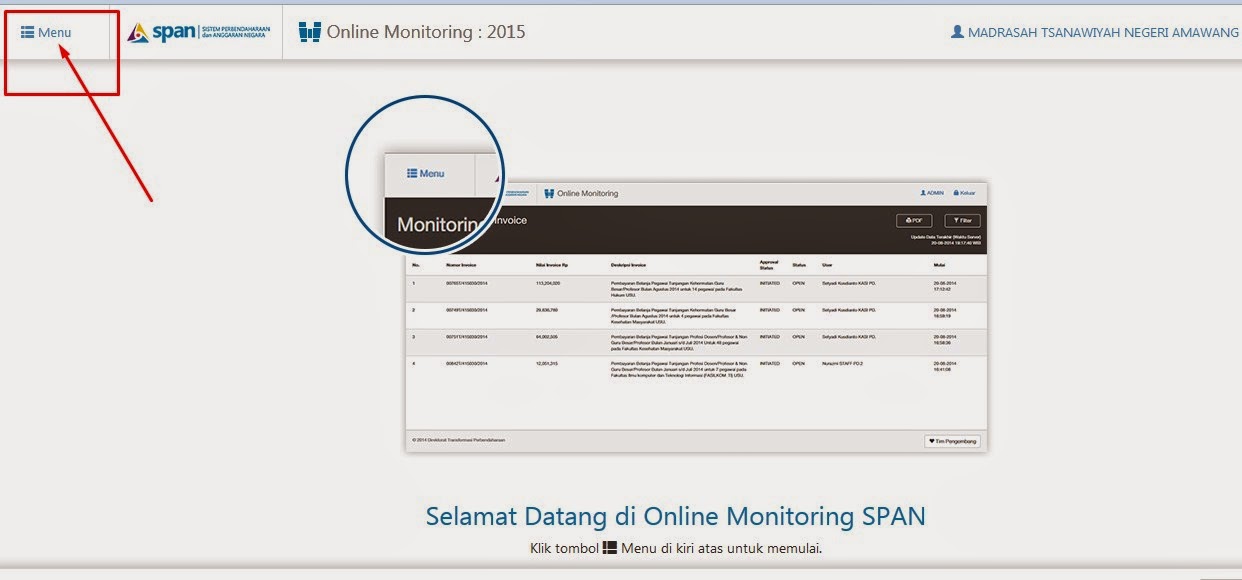This screenshot has width=1242, height=580.
Task: Click Keluar to log out in the preview
Action: (x=966, y=192)
